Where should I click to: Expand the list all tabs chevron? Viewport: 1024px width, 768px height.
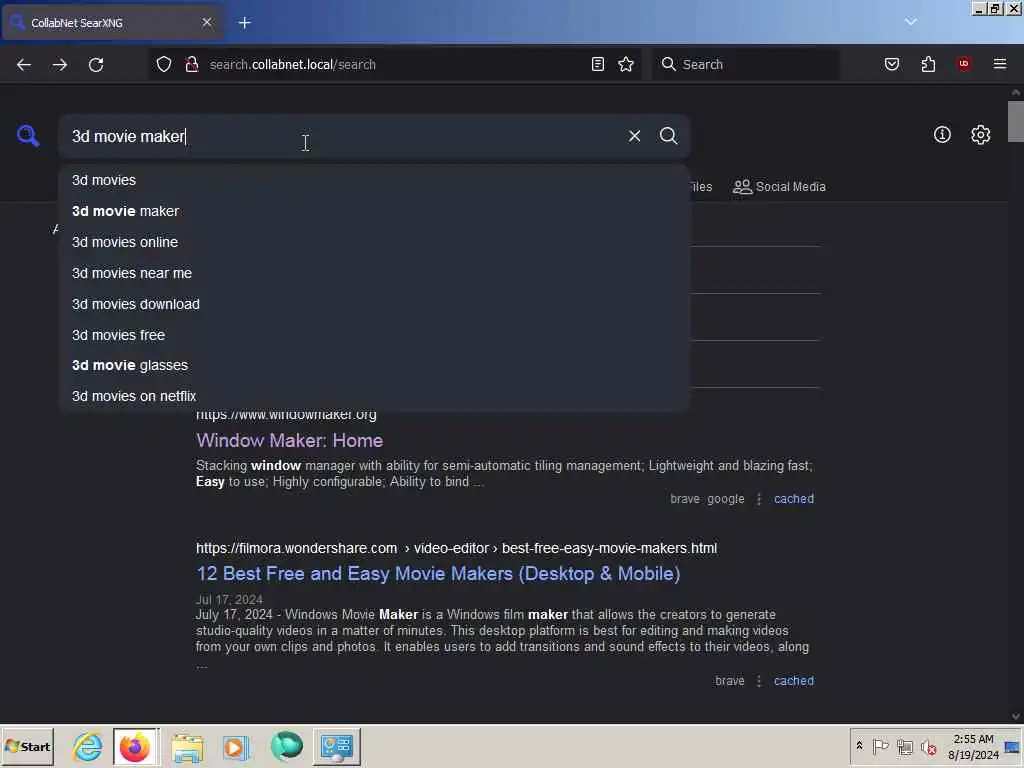(x=910, y=22)
